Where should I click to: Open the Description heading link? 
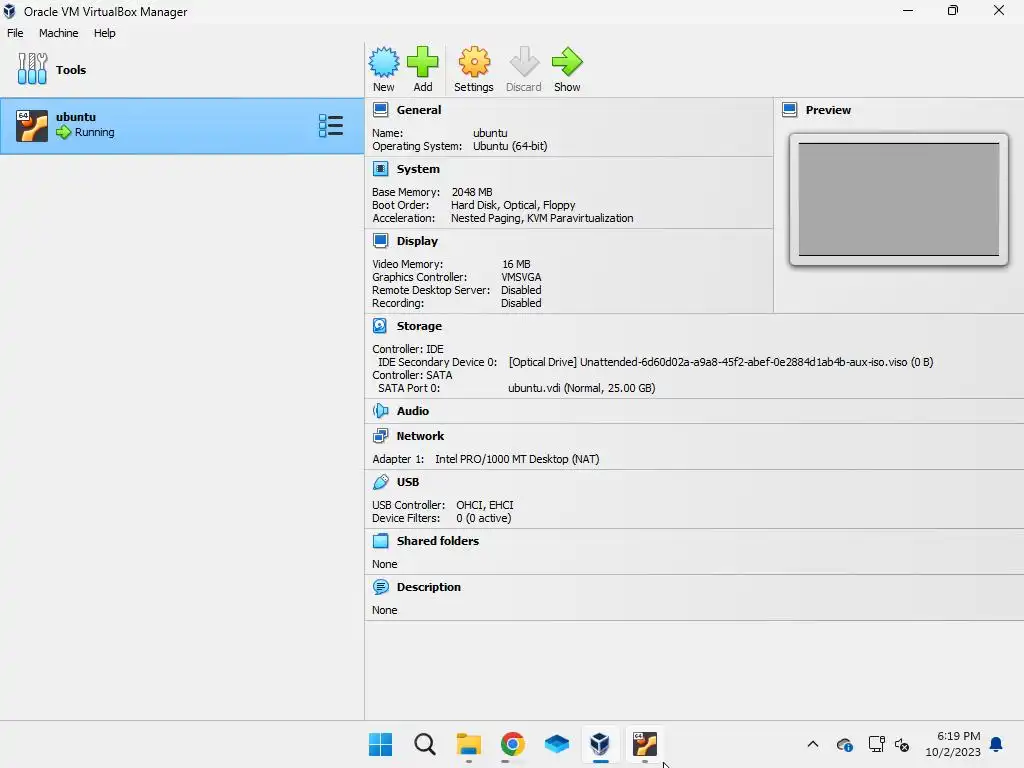(428, 586)
